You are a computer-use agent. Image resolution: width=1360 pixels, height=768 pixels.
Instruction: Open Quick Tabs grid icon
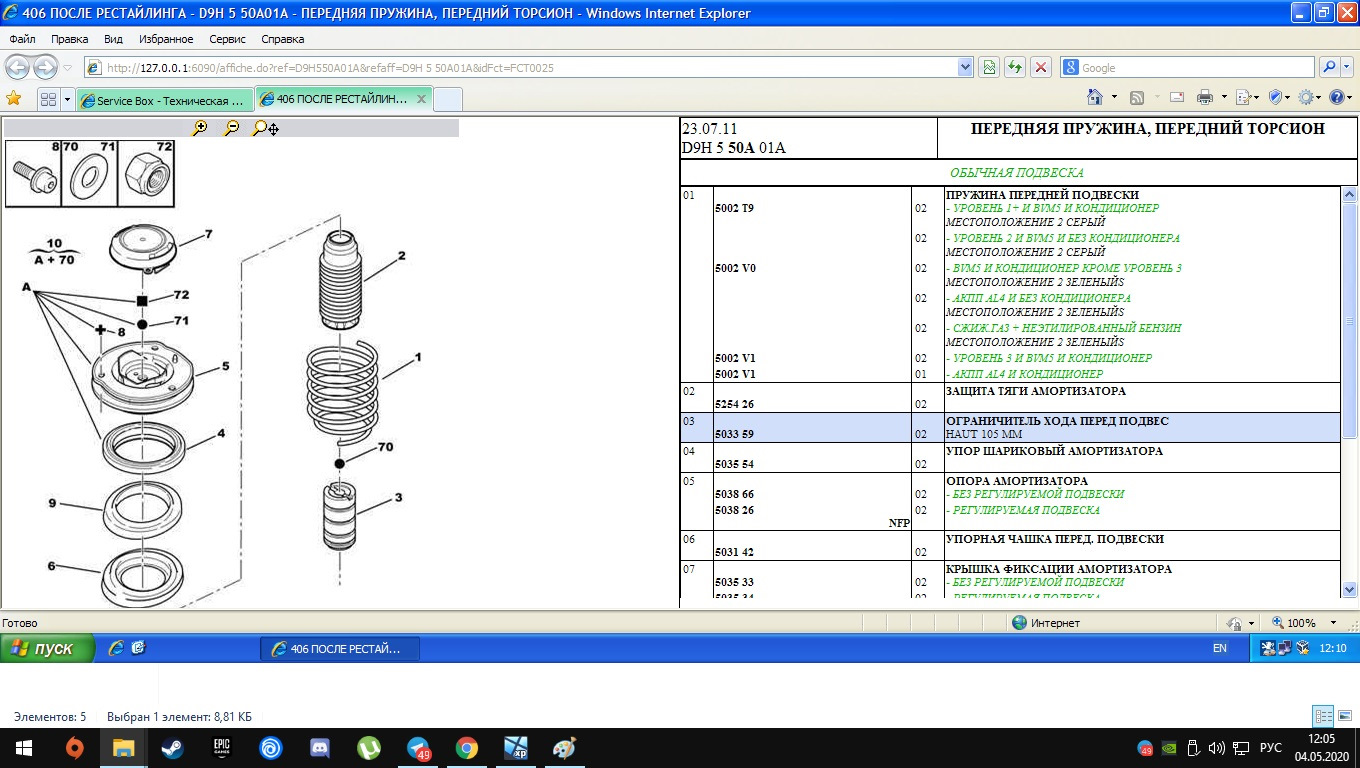coord(47,100)
